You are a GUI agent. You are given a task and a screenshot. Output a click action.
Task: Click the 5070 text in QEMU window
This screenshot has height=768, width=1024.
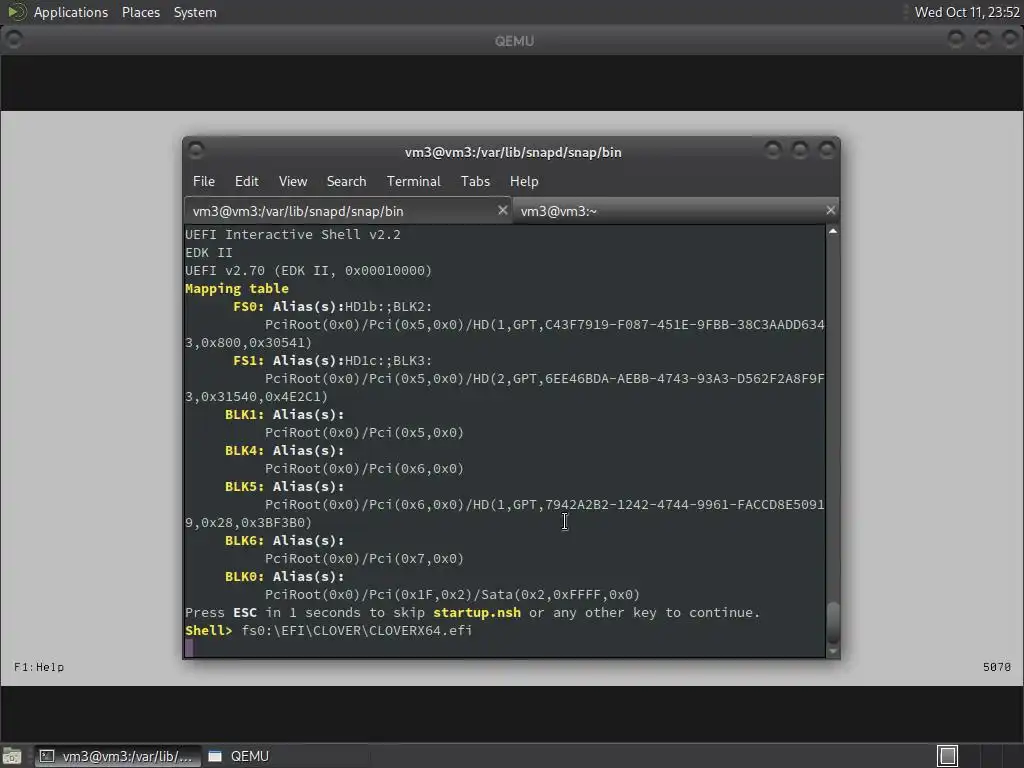click(x=997, y=667)
